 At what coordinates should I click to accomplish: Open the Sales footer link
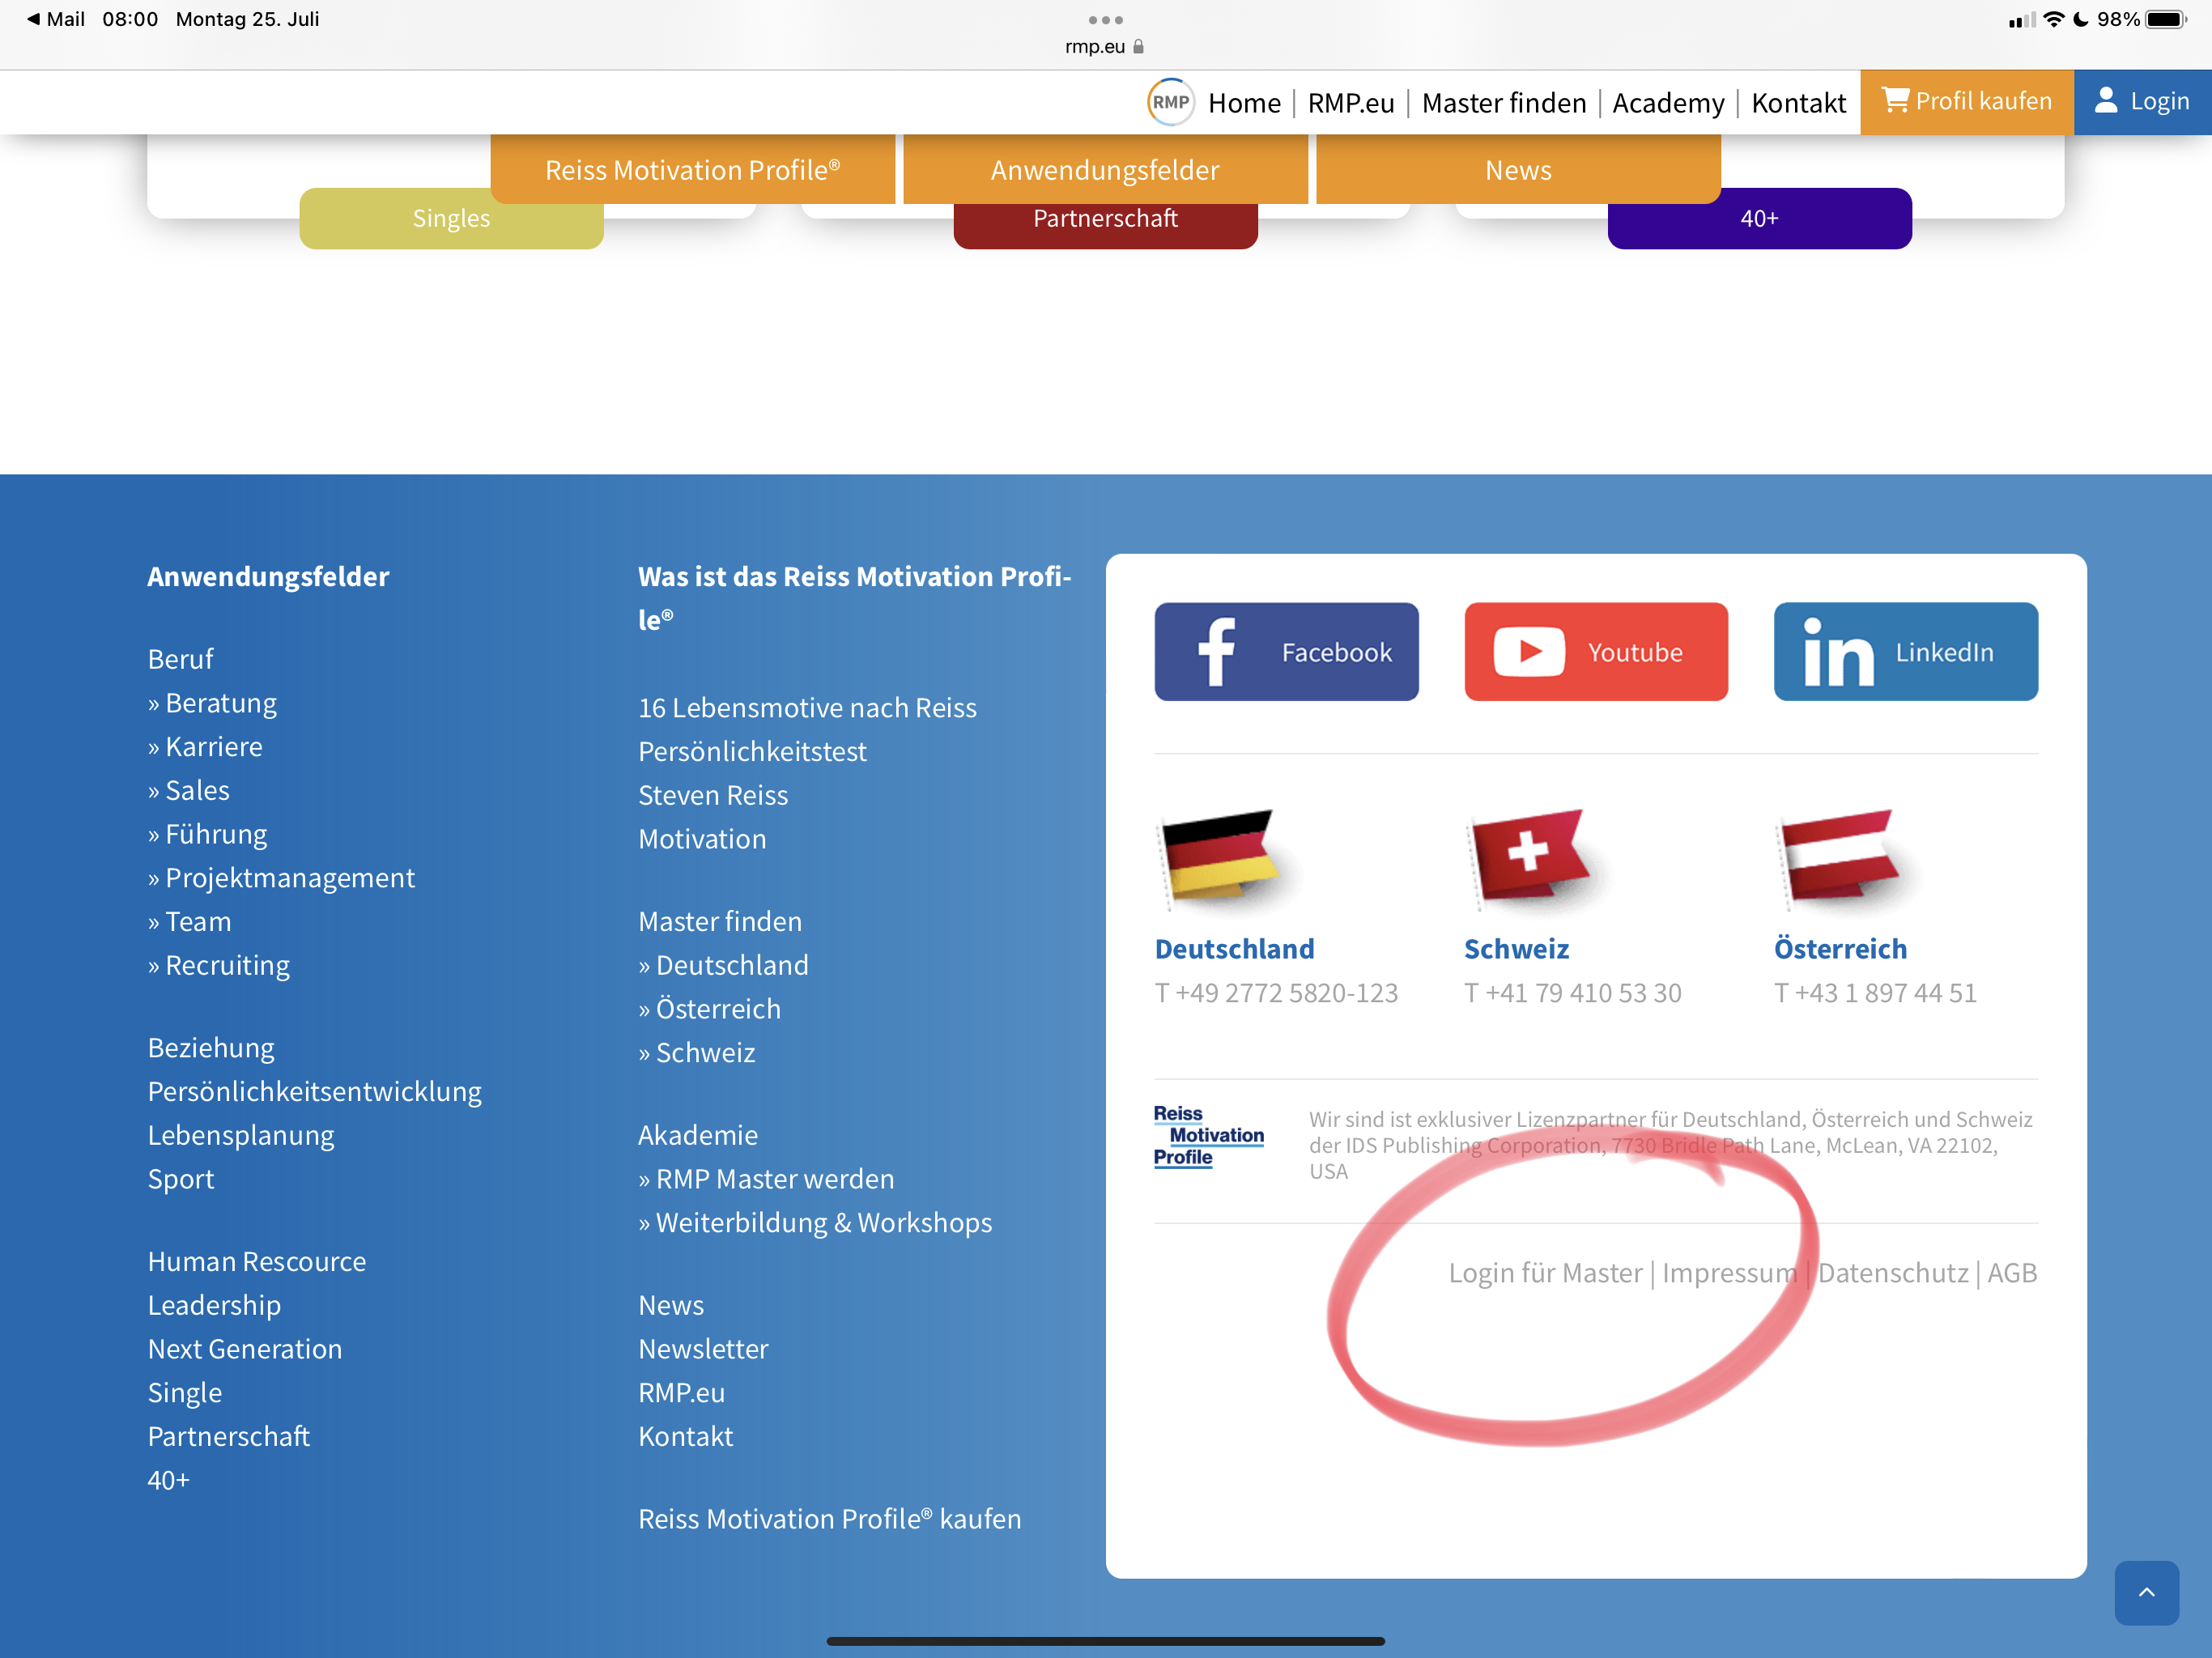189,790
